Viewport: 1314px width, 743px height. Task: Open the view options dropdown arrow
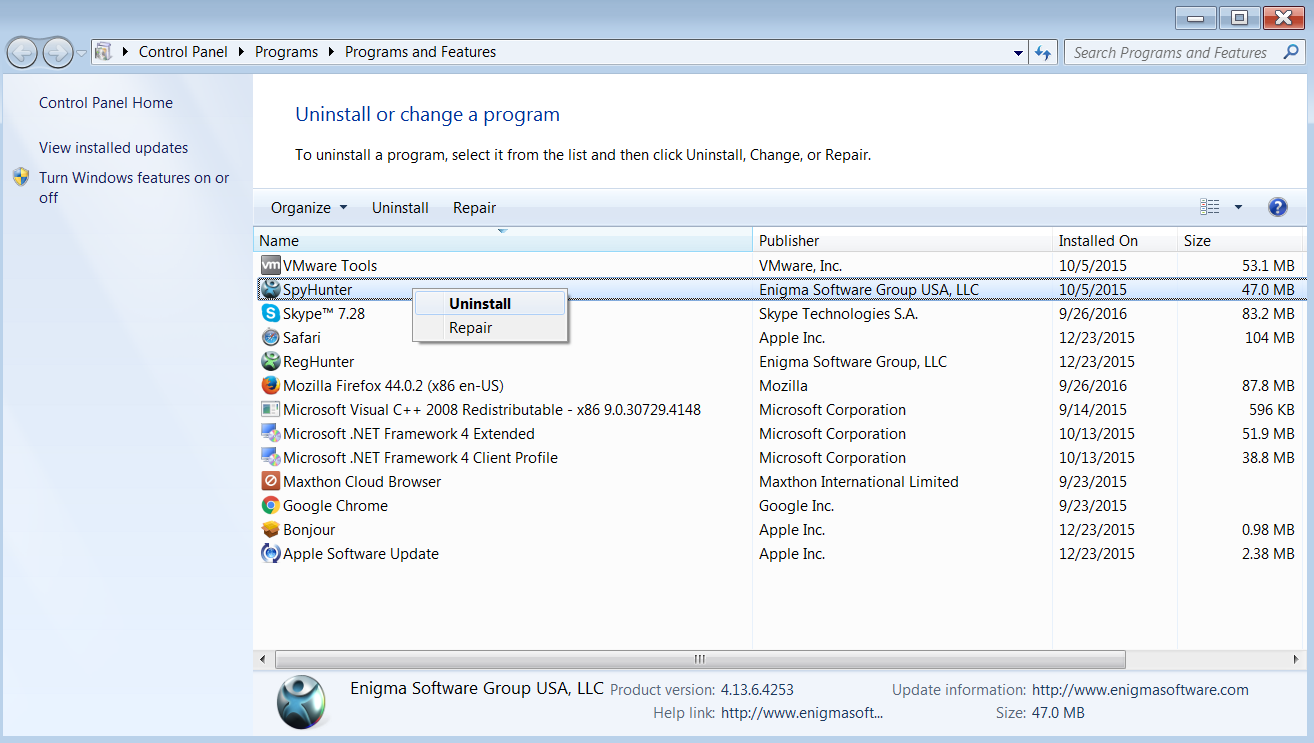pyautogui.click(x=1238, y=207)
